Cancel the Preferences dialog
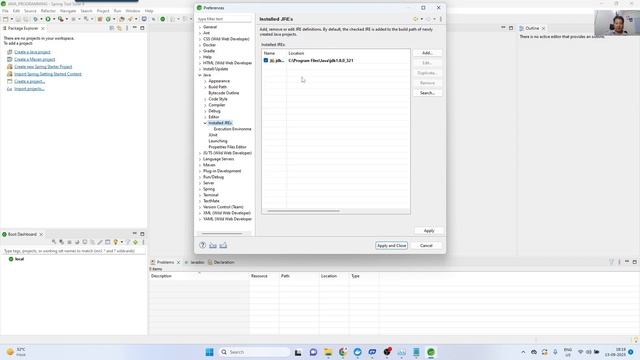Image resolution: width=640 pixels, height=360 pixels. tap(426, 245)
